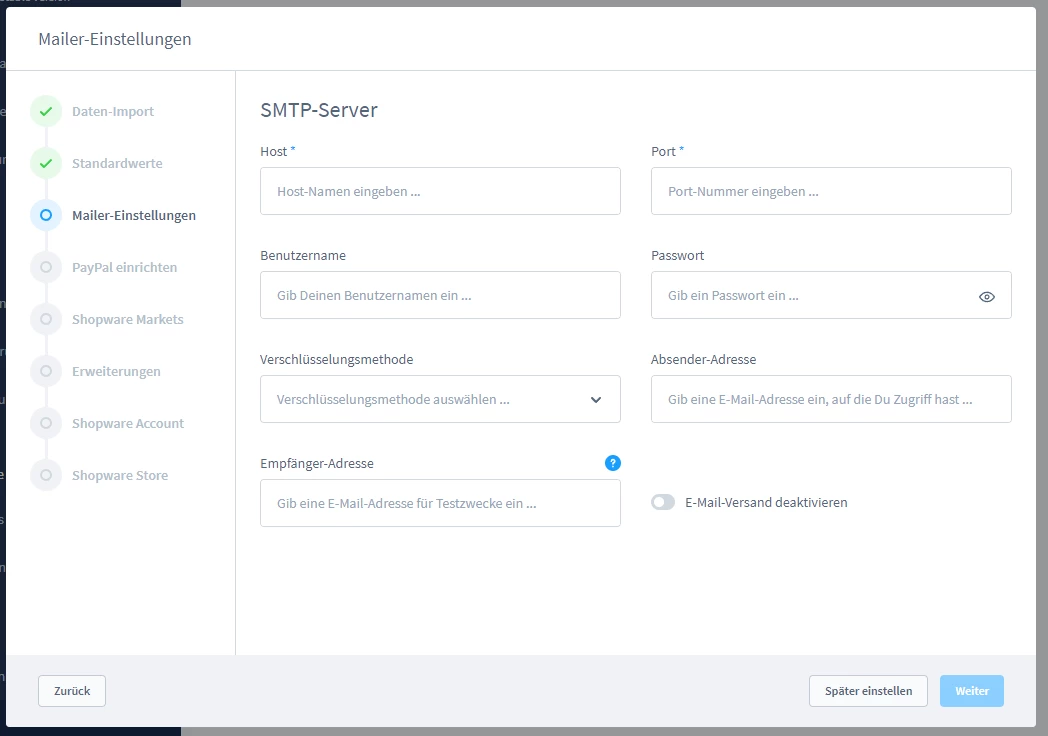This screenshot has width=1048, height=736.
Task: Click the PayPal einrichten step circle icon
Action: 46,267
